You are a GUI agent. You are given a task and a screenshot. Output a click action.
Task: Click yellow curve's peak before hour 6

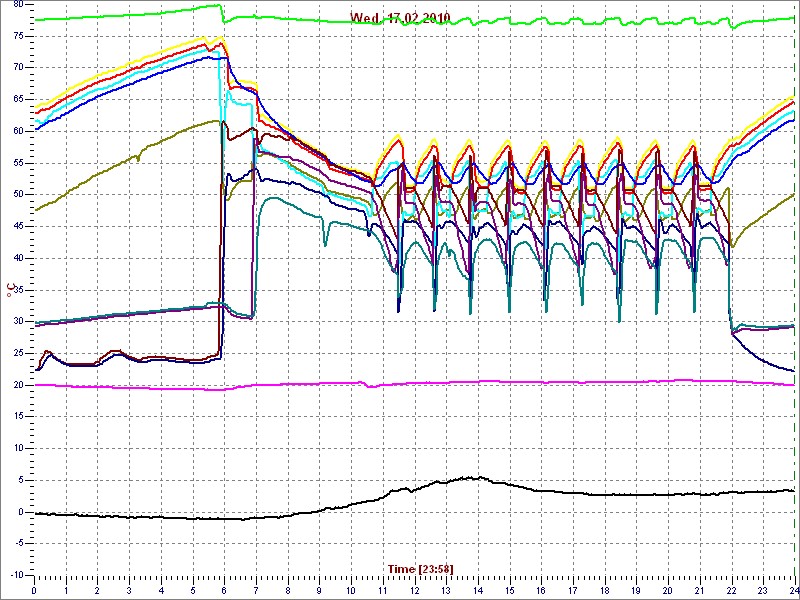205,38
